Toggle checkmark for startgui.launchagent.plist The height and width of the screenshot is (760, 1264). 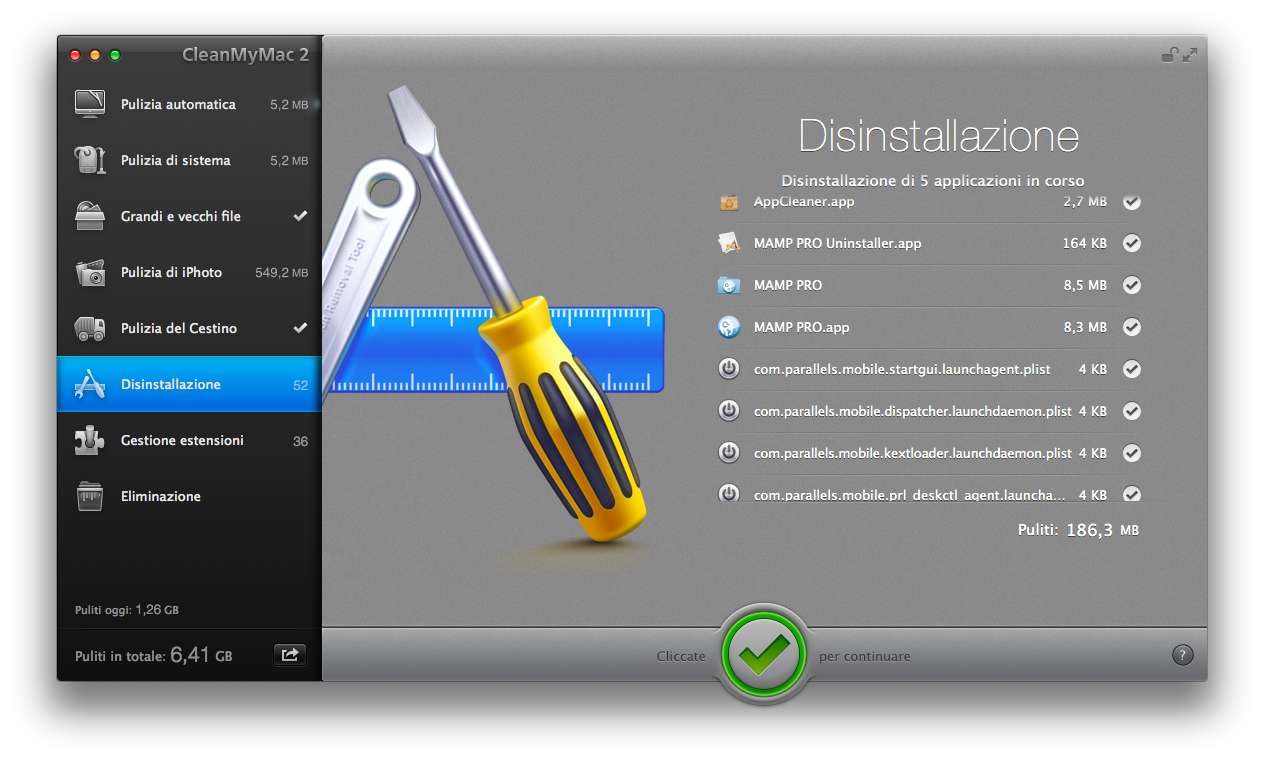coord(1132,369)
